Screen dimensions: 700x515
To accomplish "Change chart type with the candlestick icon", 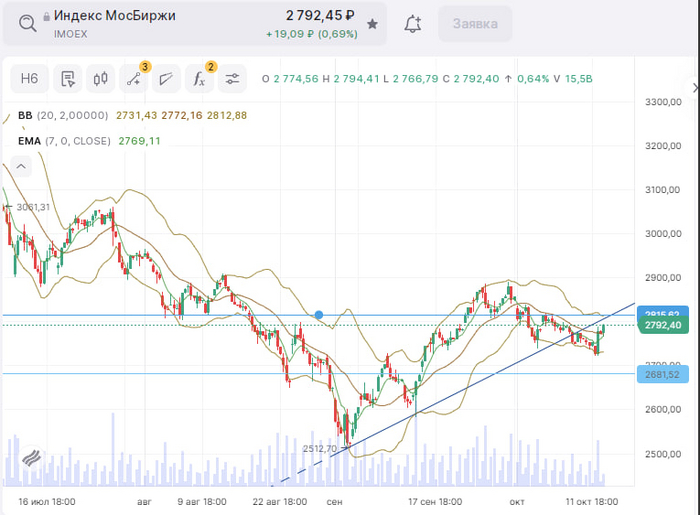I will click(100, 79).
